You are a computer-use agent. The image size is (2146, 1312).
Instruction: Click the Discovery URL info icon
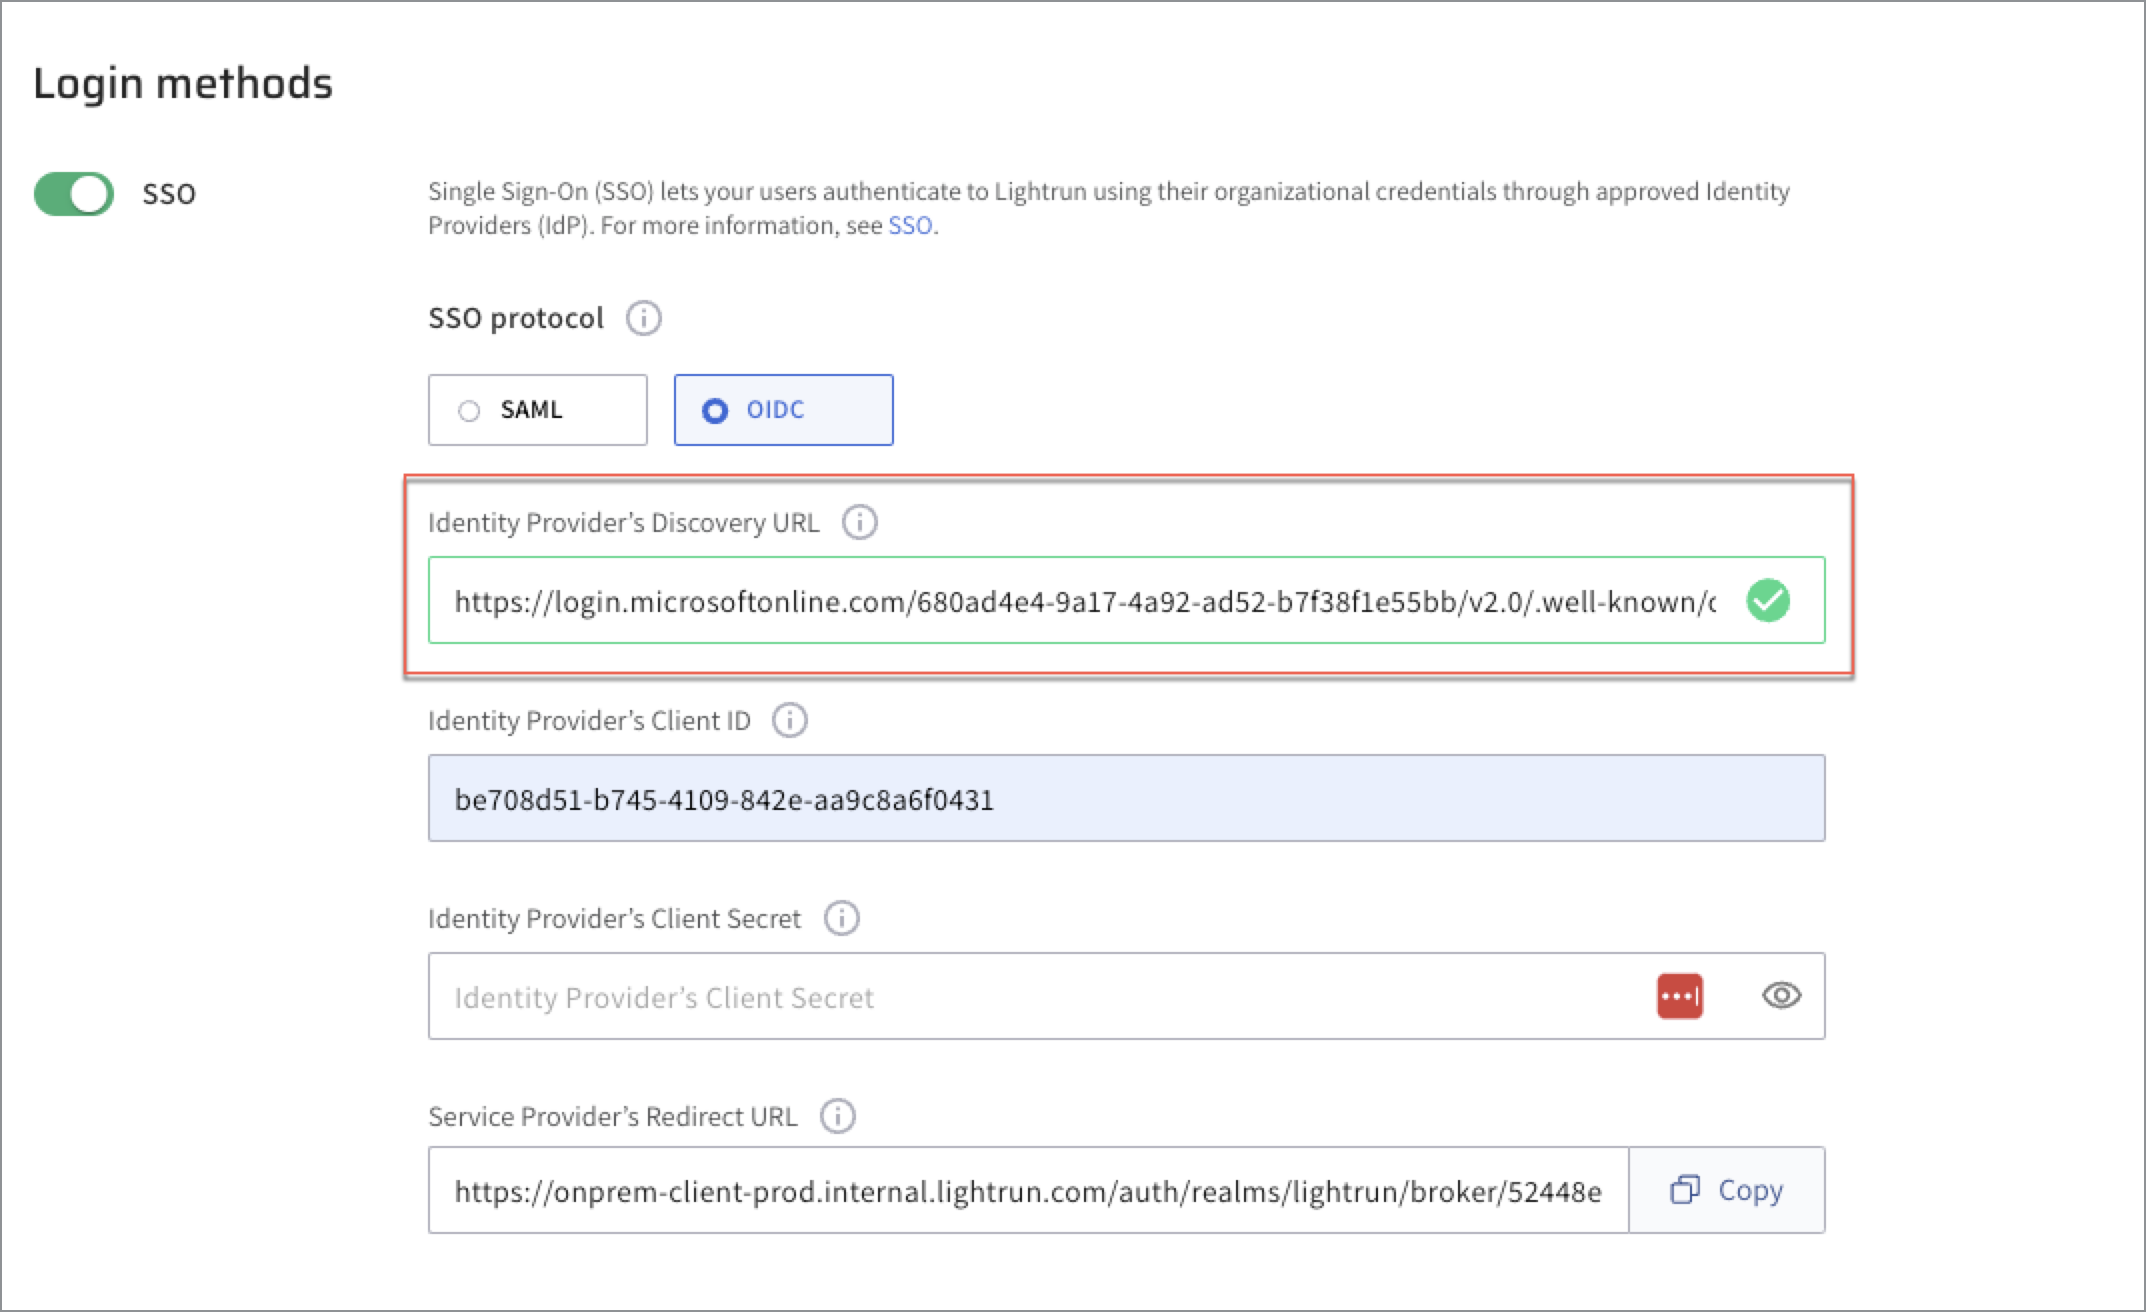pyautogui.click(x=859, y=522)
